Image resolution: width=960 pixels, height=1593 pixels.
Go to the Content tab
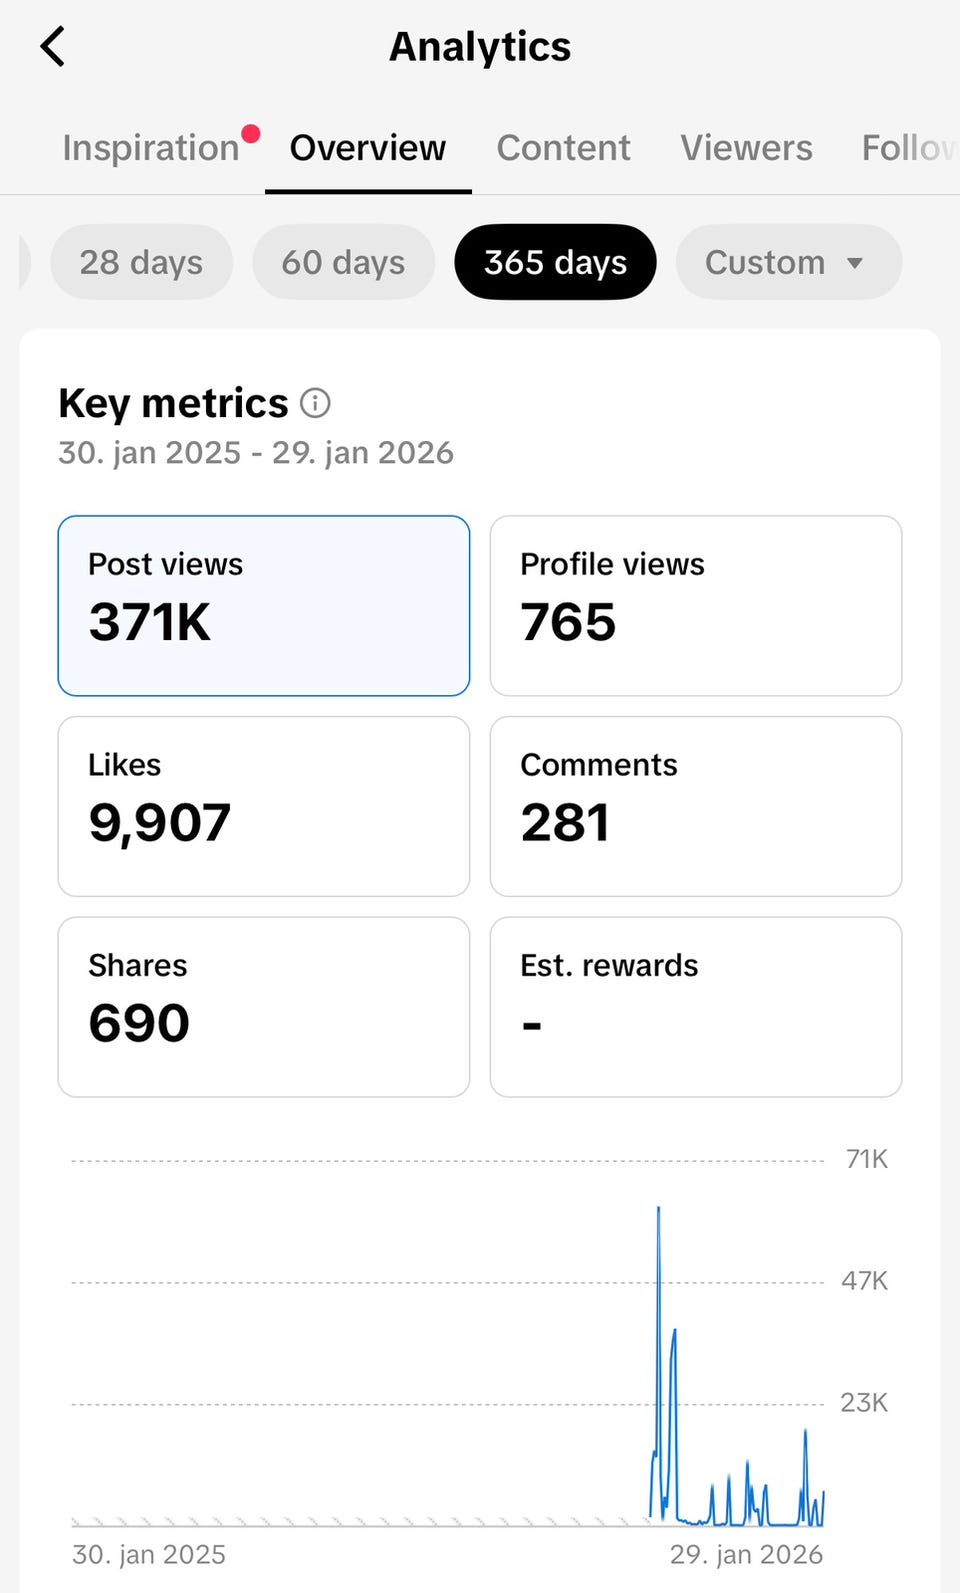[x=563, y=148]
